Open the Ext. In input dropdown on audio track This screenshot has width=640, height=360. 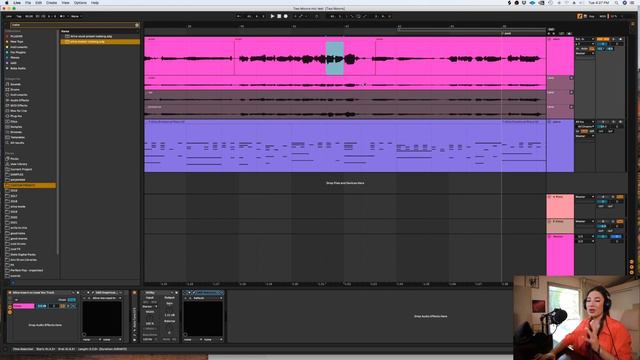pos(585,39)
